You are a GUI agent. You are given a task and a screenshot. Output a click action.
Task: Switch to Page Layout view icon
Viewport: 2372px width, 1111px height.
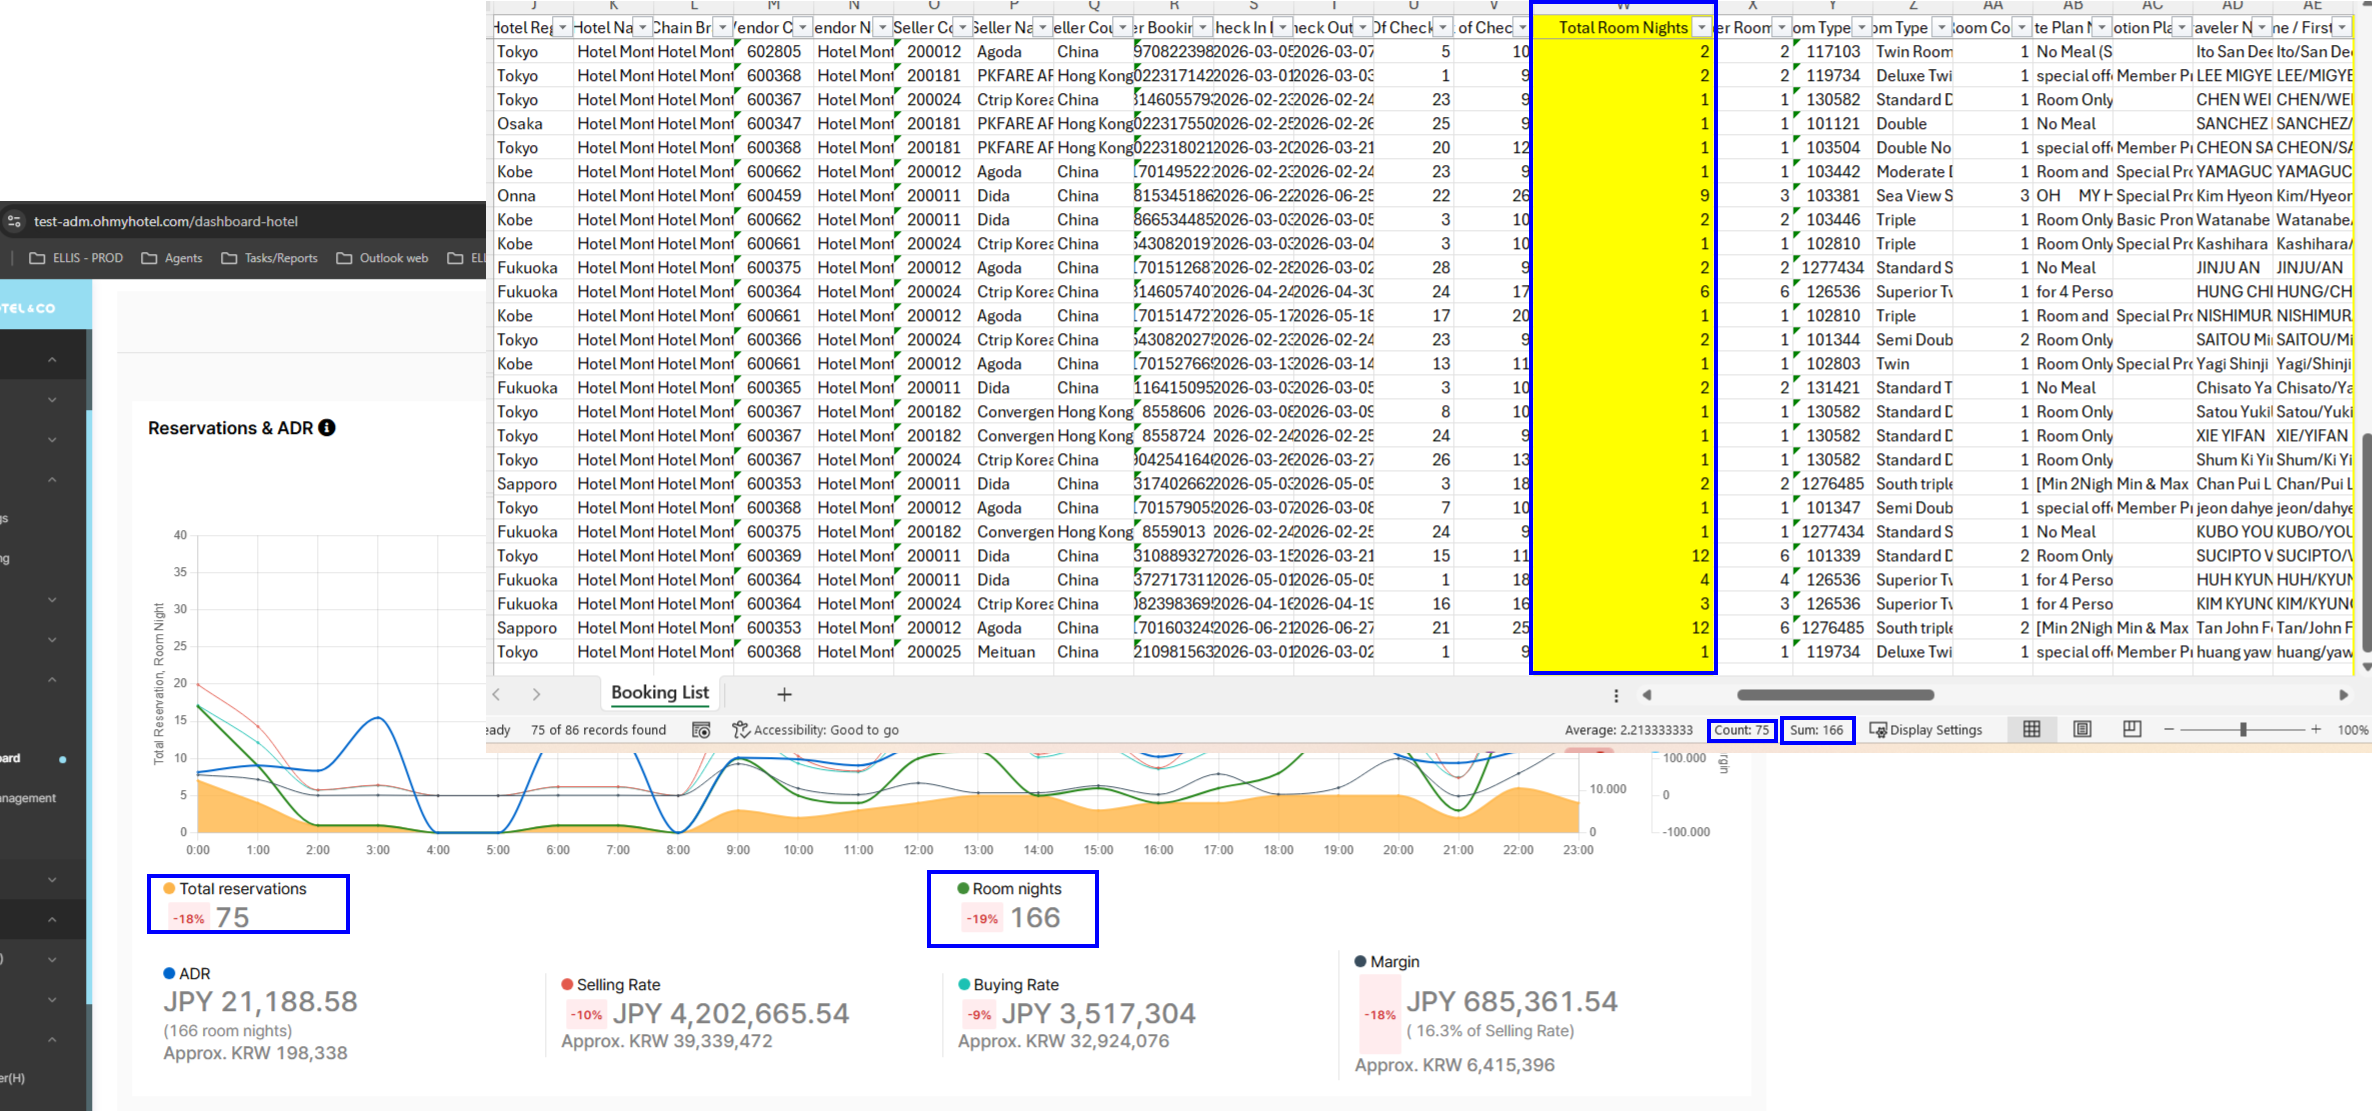click(2082, 729)
